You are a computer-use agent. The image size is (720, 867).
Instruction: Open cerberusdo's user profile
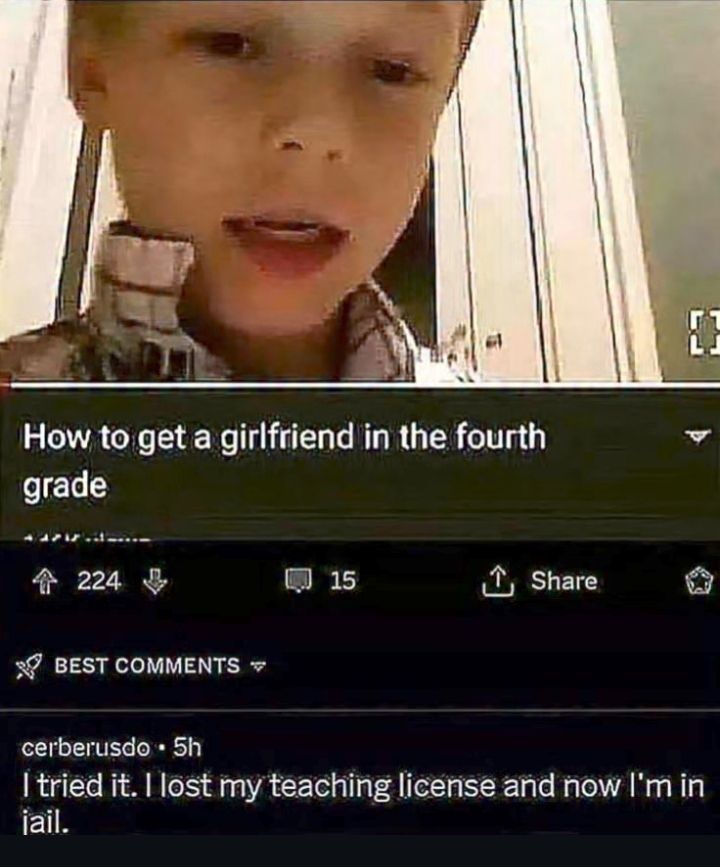point(86,748)
